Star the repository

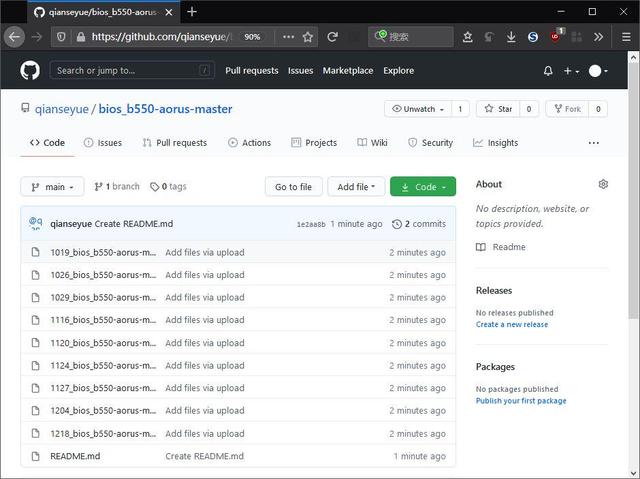(x=498, y=109)
